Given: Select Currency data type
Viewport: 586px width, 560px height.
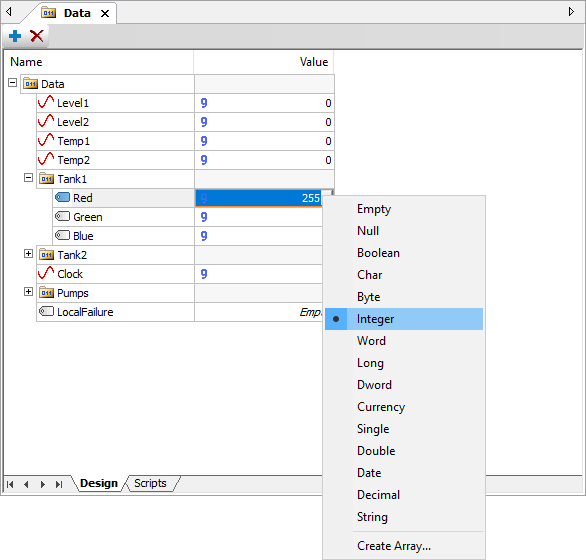Looking at the screenshot, I should click(x=404, y=407).
